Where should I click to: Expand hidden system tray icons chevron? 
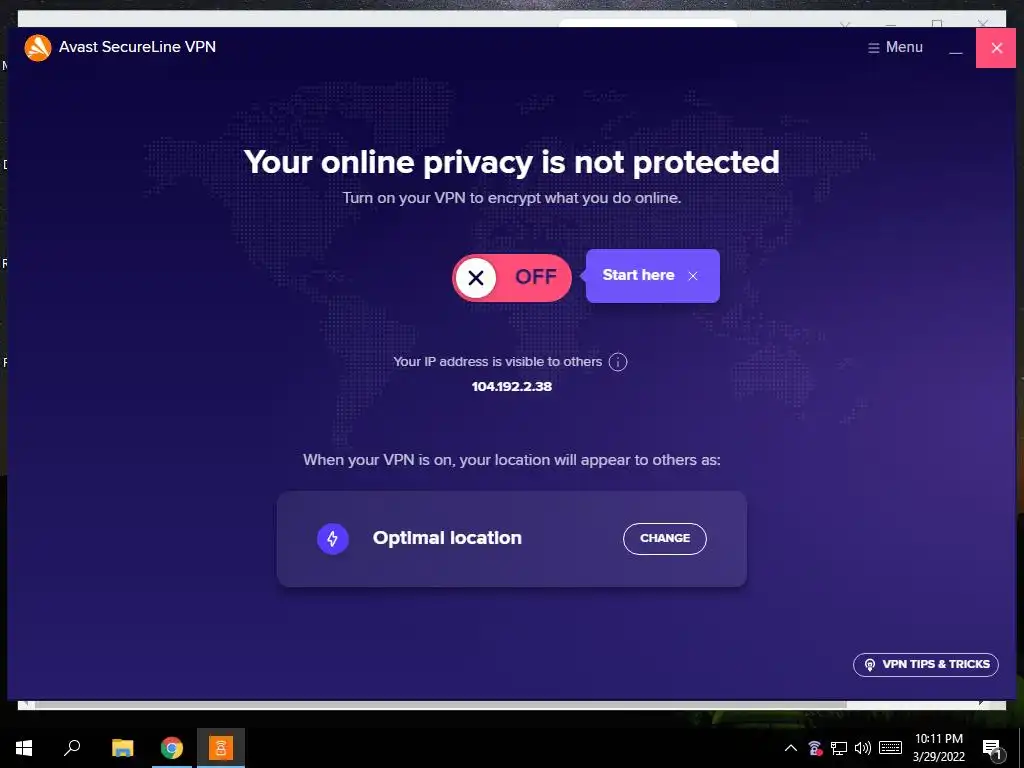(x=790, y=748)
